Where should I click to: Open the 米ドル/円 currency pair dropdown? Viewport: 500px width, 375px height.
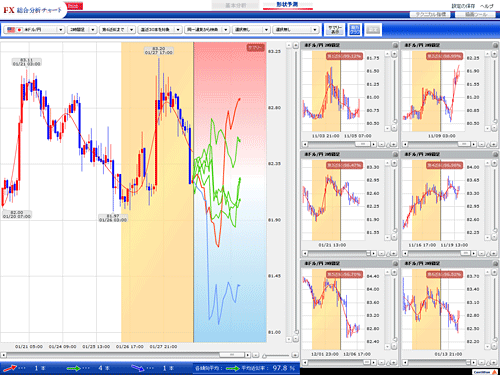click(34, 30)
